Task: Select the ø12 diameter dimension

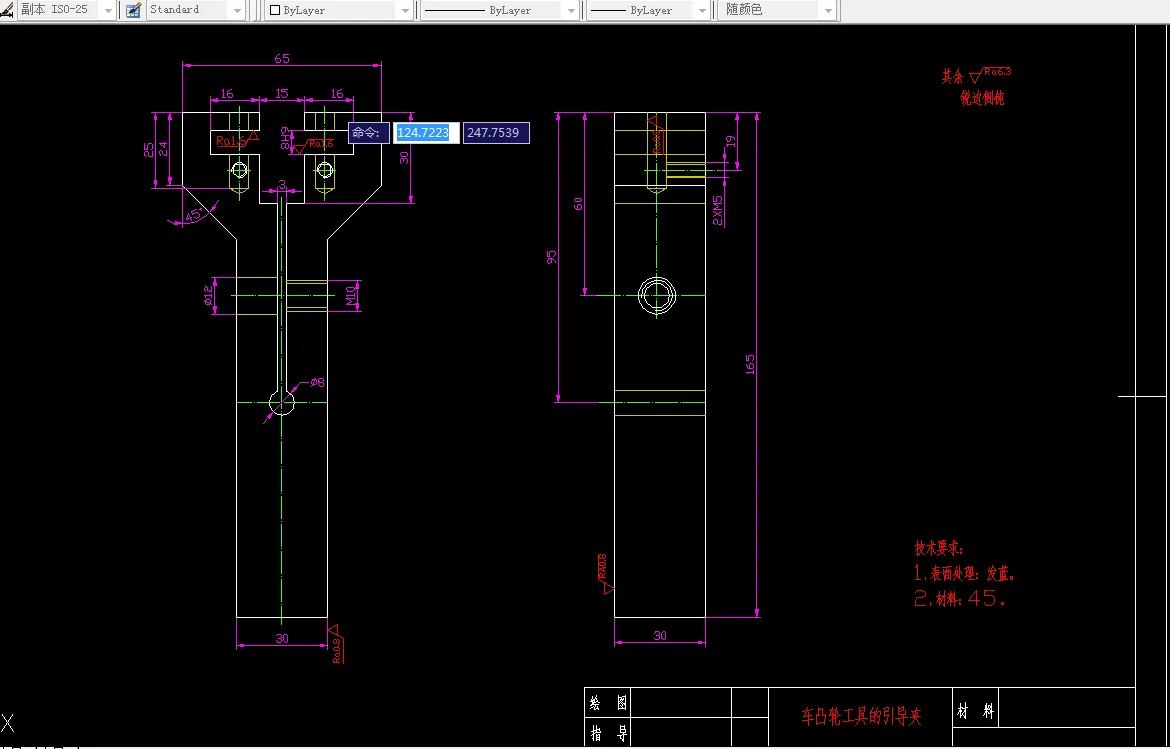Action: (209, 296)
